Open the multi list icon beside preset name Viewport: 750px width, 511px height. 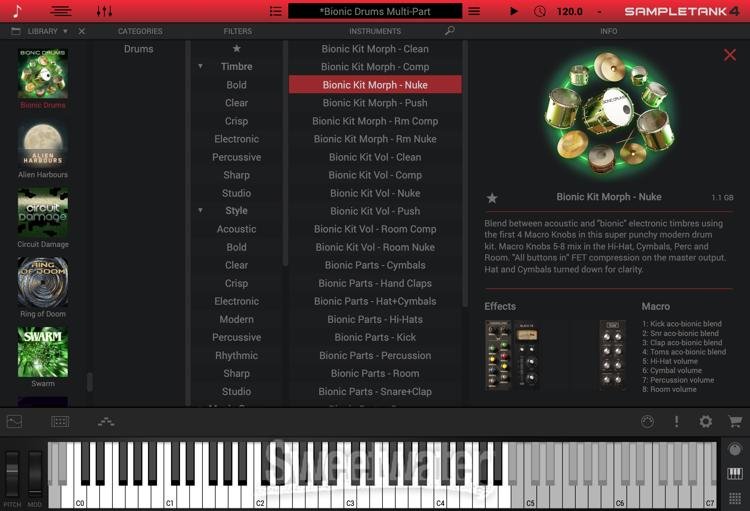(276, 11)
